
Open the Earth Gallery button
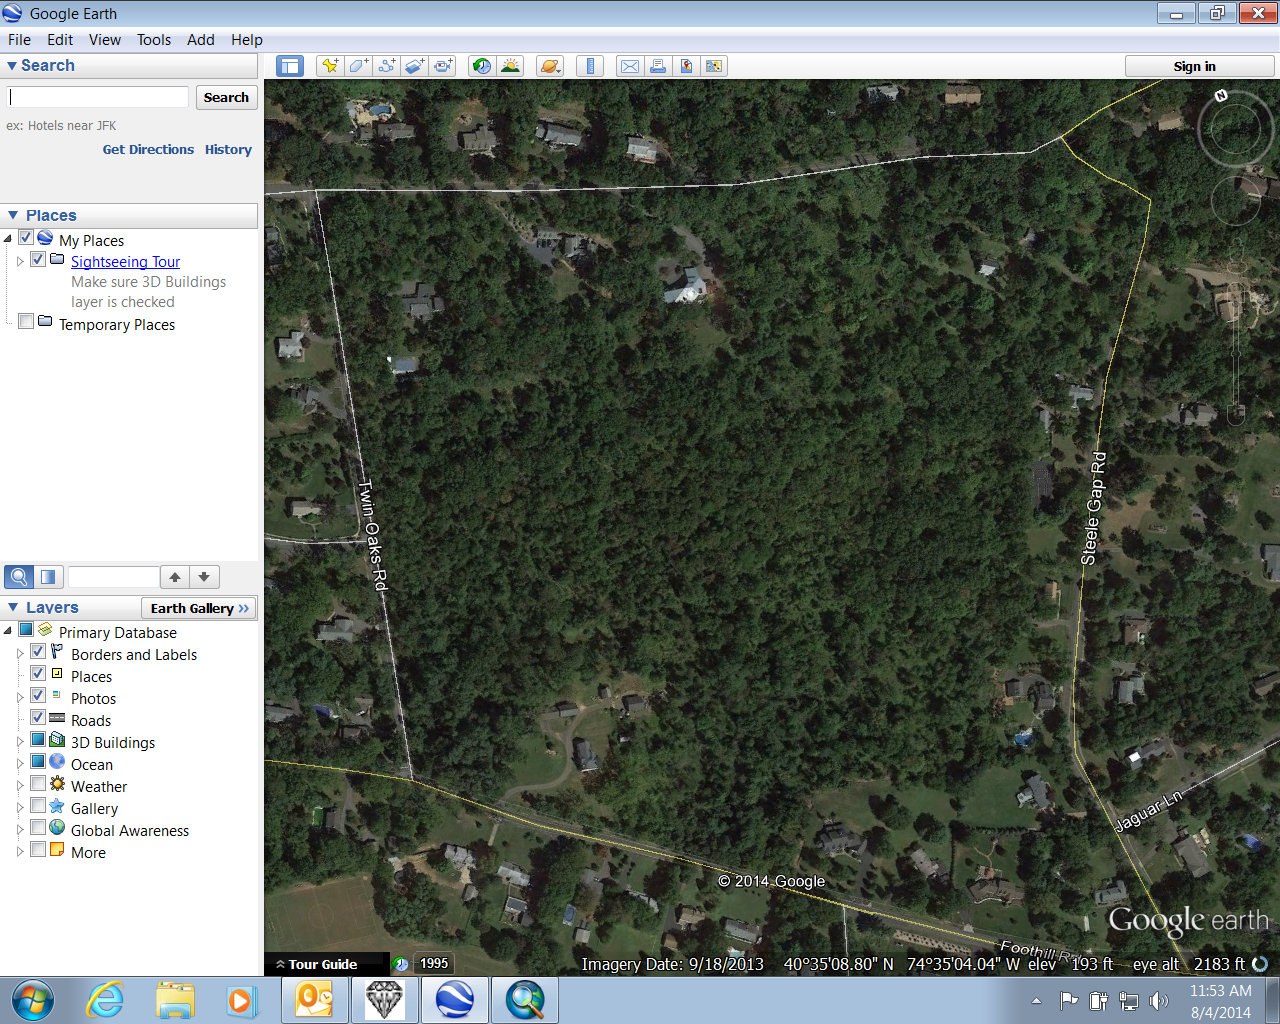pyautogui.click(x=199, y=608)
